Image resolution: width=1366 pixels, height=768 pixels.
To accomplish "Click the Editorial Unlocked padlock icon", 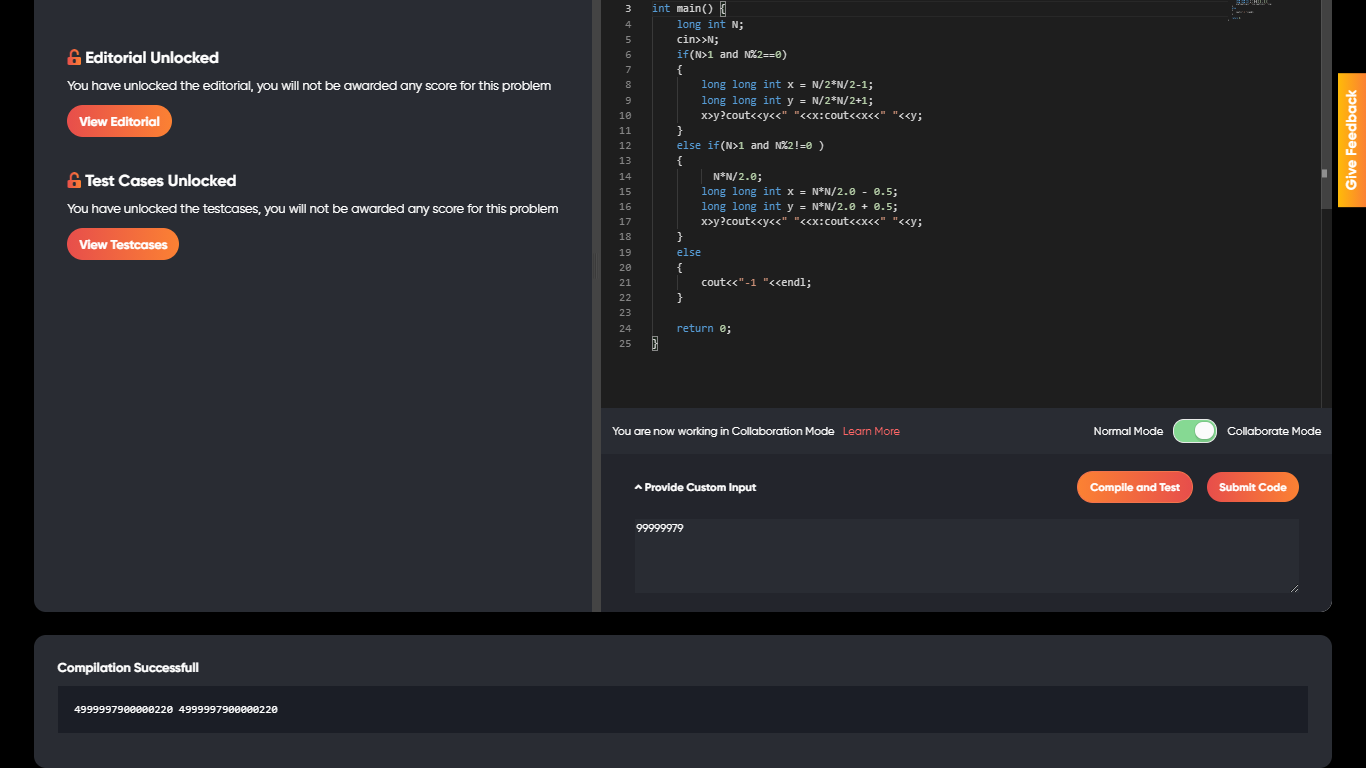I will click(x=74, y=58).
